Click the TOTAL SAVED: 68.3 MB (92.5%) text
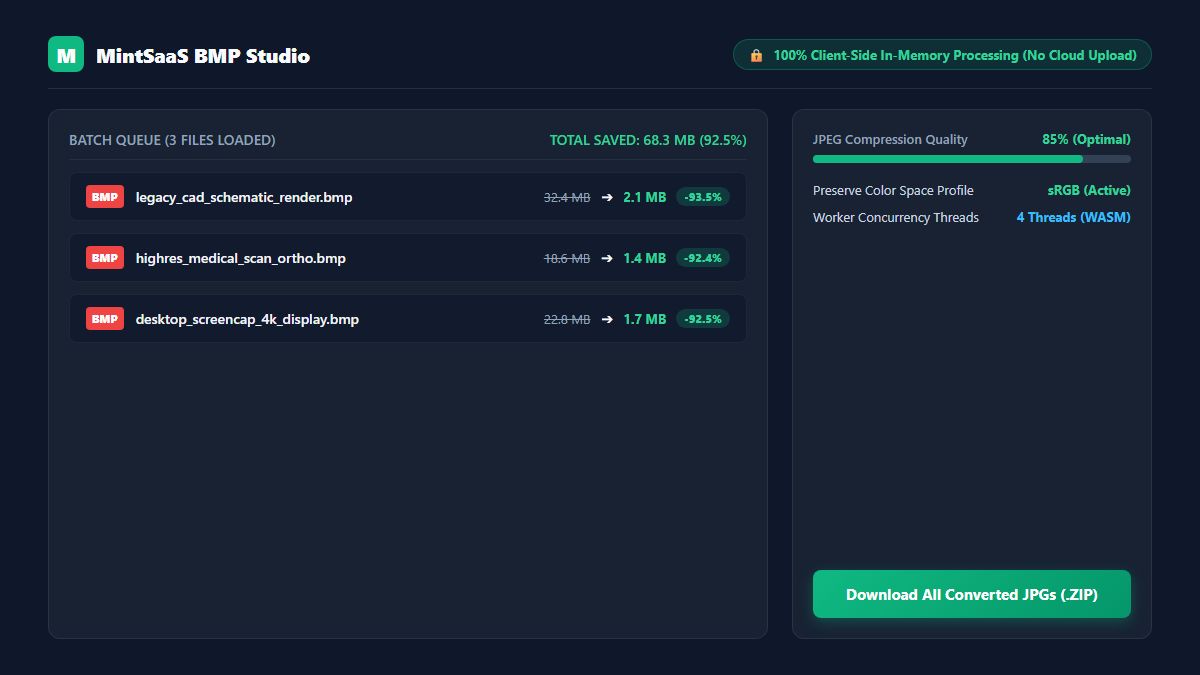This screenshot has width=1200, height=675. [648, 140]
